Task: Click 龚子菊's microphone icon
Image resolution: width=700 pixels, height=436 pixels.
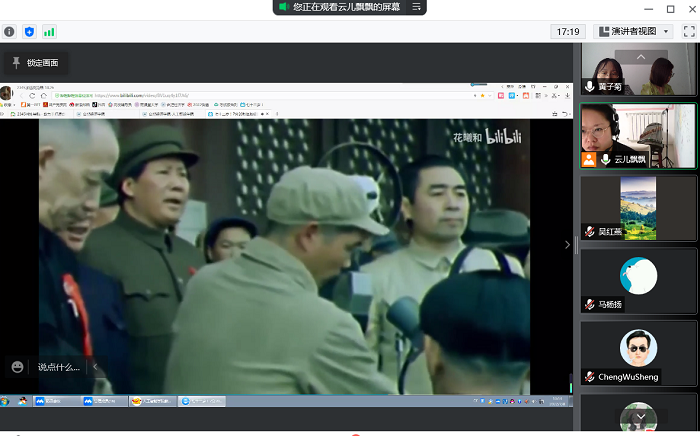Action: pos(590,86)
